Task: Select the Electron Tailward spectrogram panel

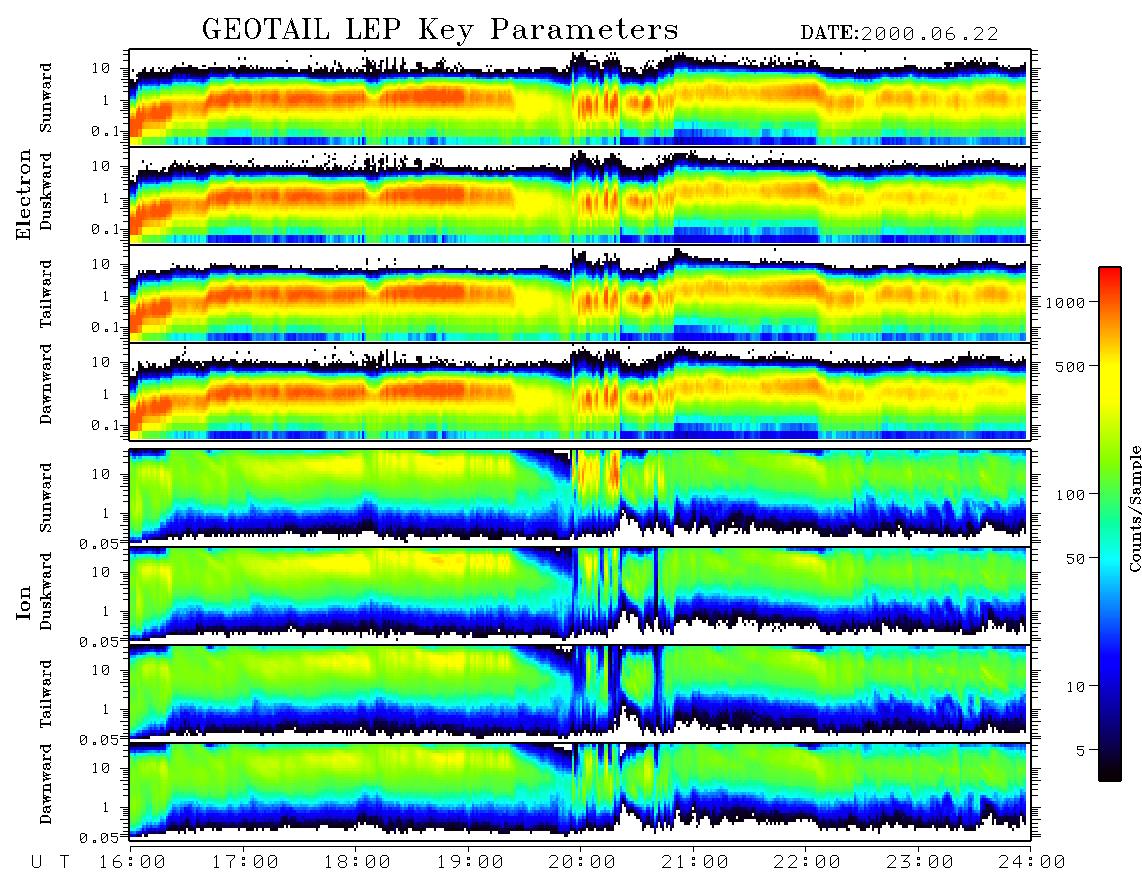Action: 580,294
